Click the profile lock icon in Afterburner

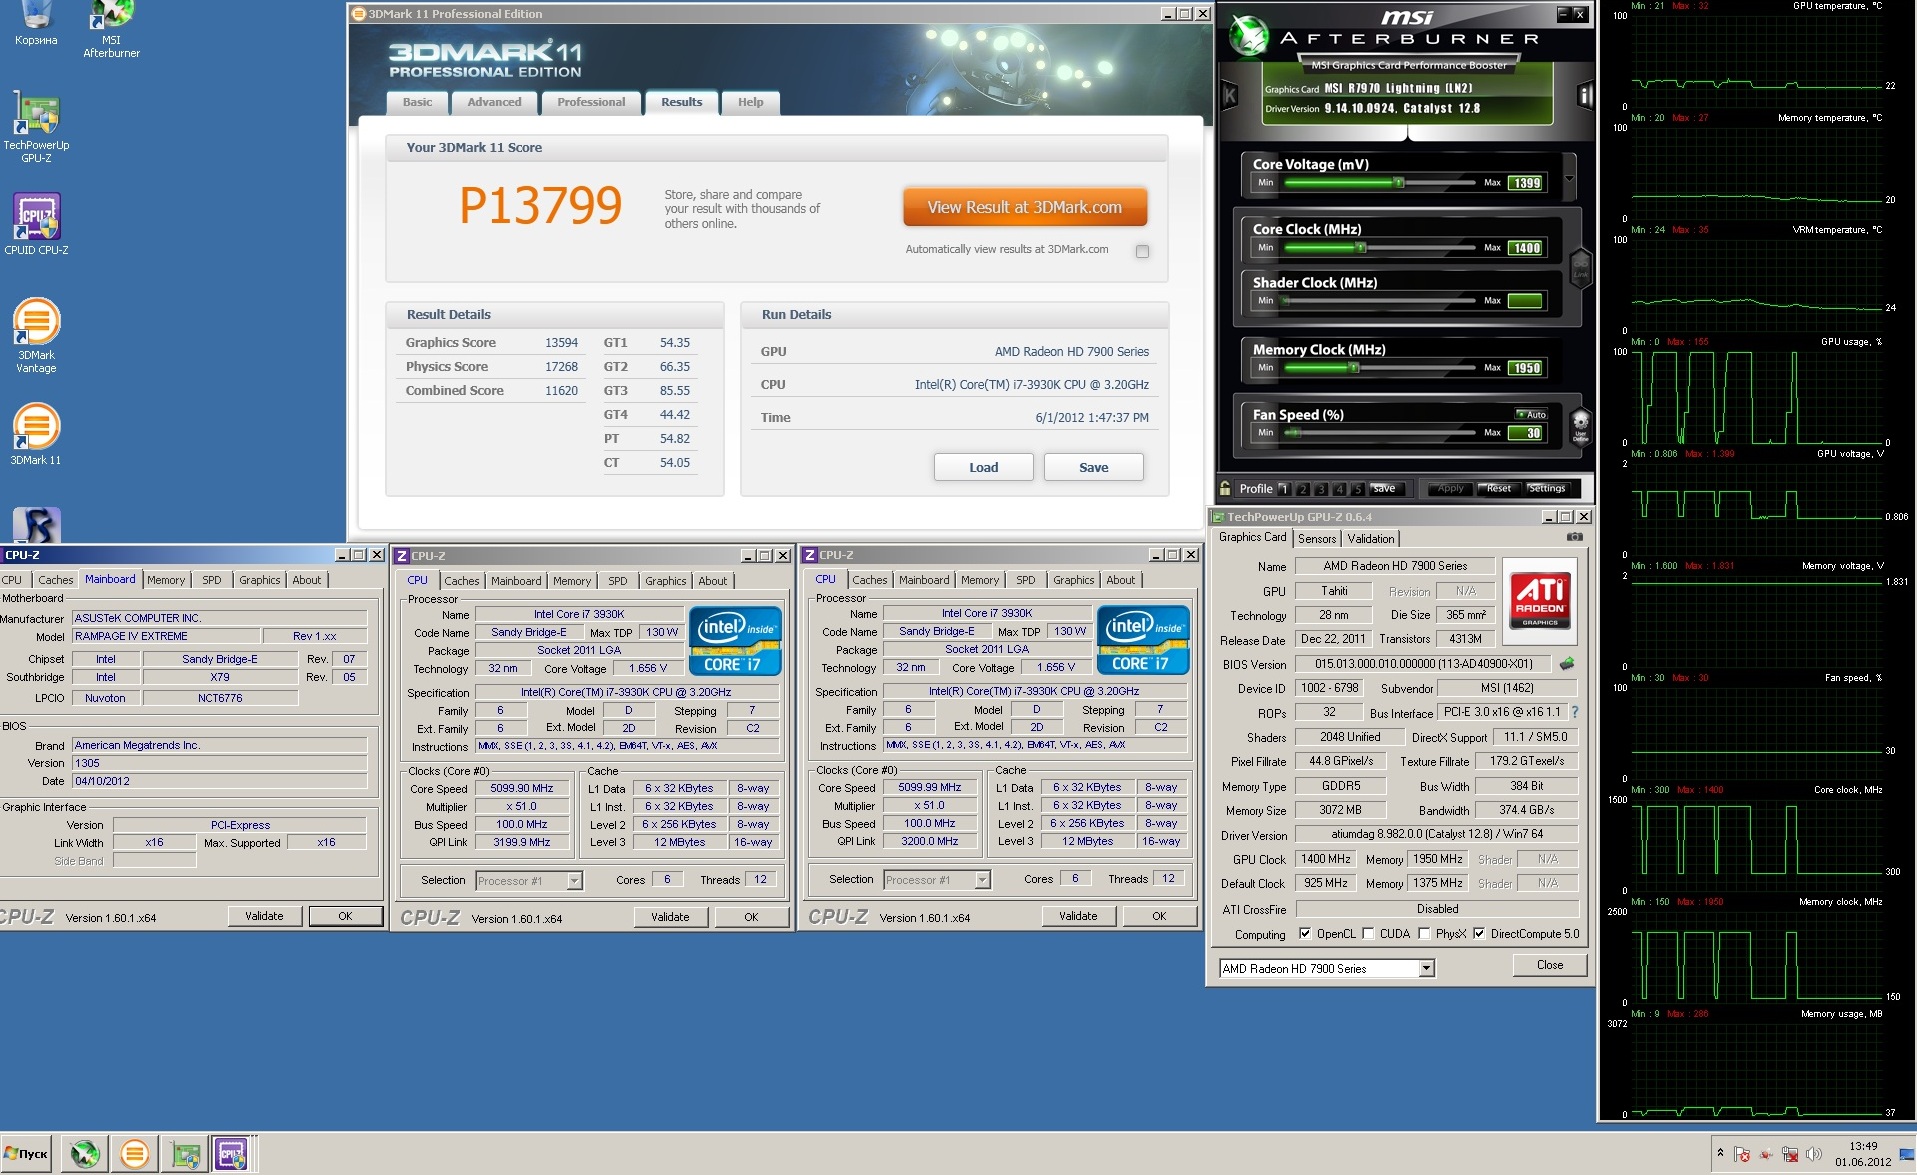[x=1225, y=488]
